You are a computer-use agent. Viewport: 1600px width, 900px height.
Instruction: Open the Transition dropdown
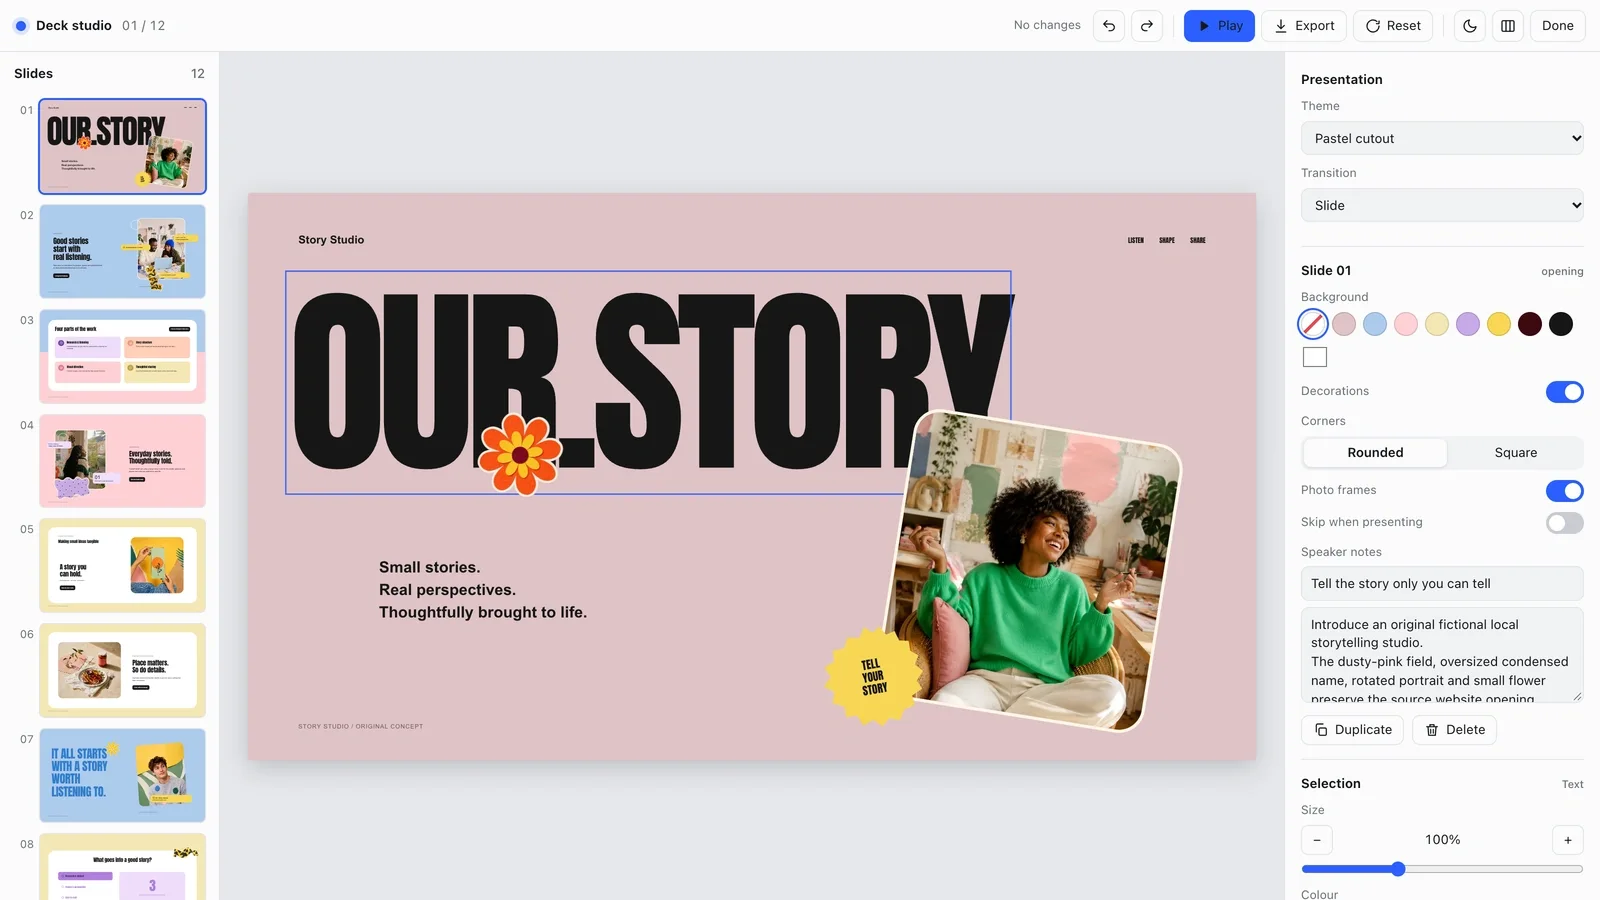1442,205
